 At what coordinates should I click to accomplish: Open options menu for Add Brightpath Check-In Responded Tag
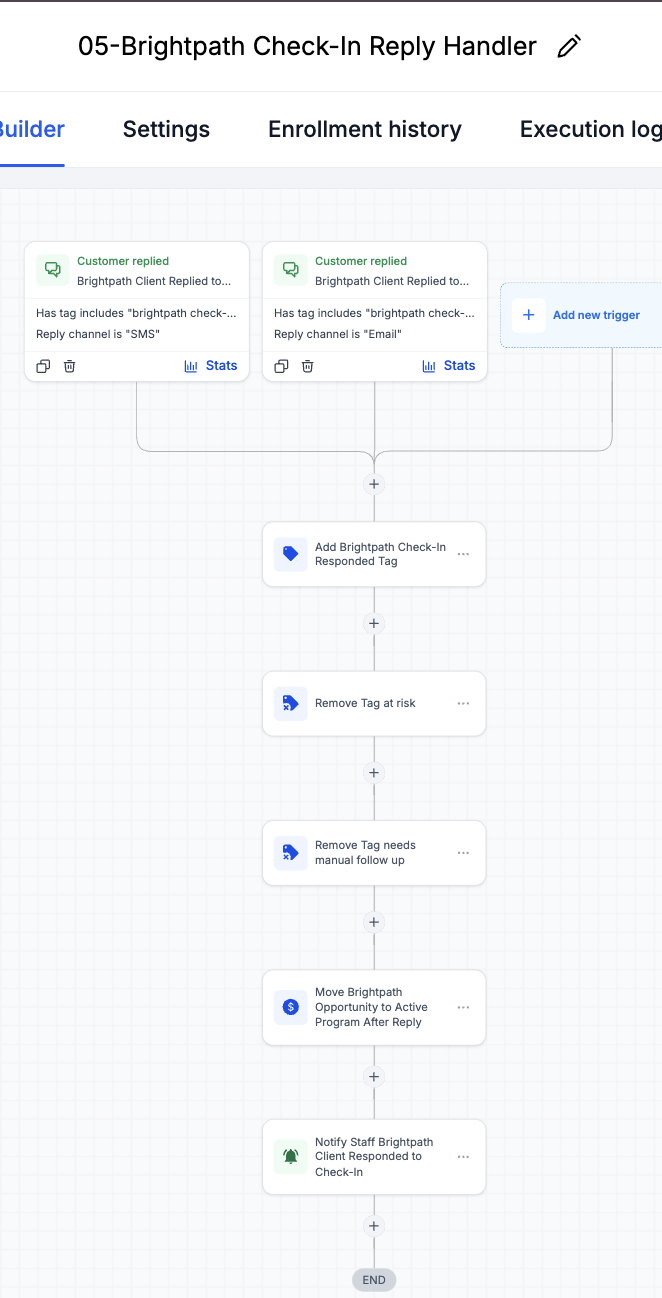pos(463,554)
